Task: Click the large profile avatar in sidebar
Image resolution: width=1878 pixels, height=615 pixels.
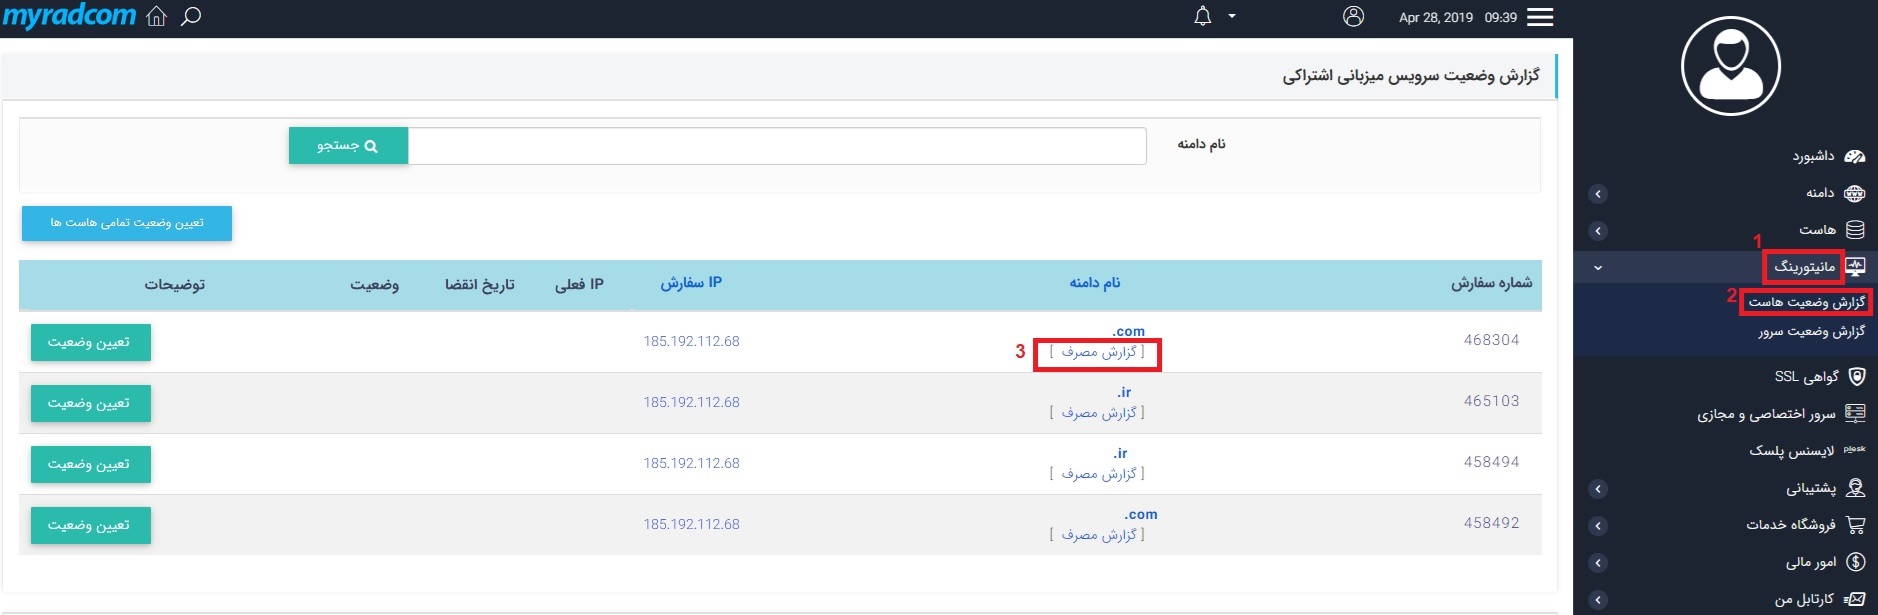Action: tap(1730, 66)
